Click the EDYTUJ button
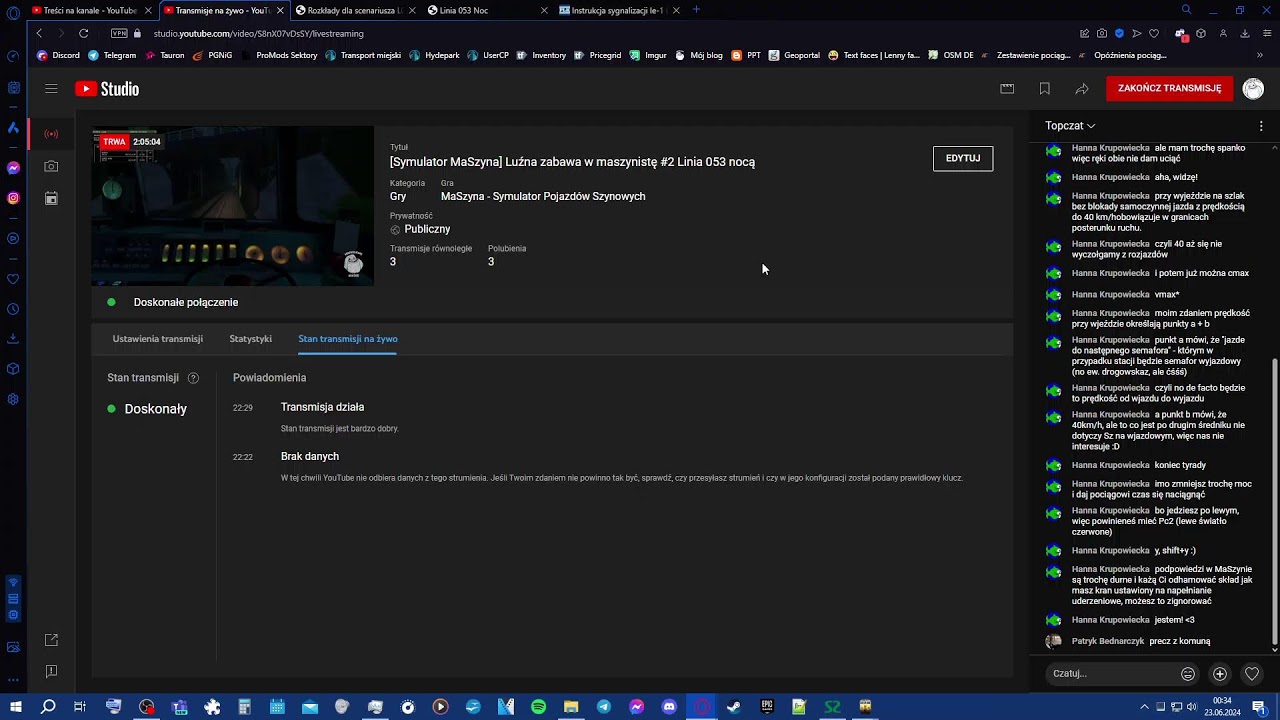 pos(963,158)
